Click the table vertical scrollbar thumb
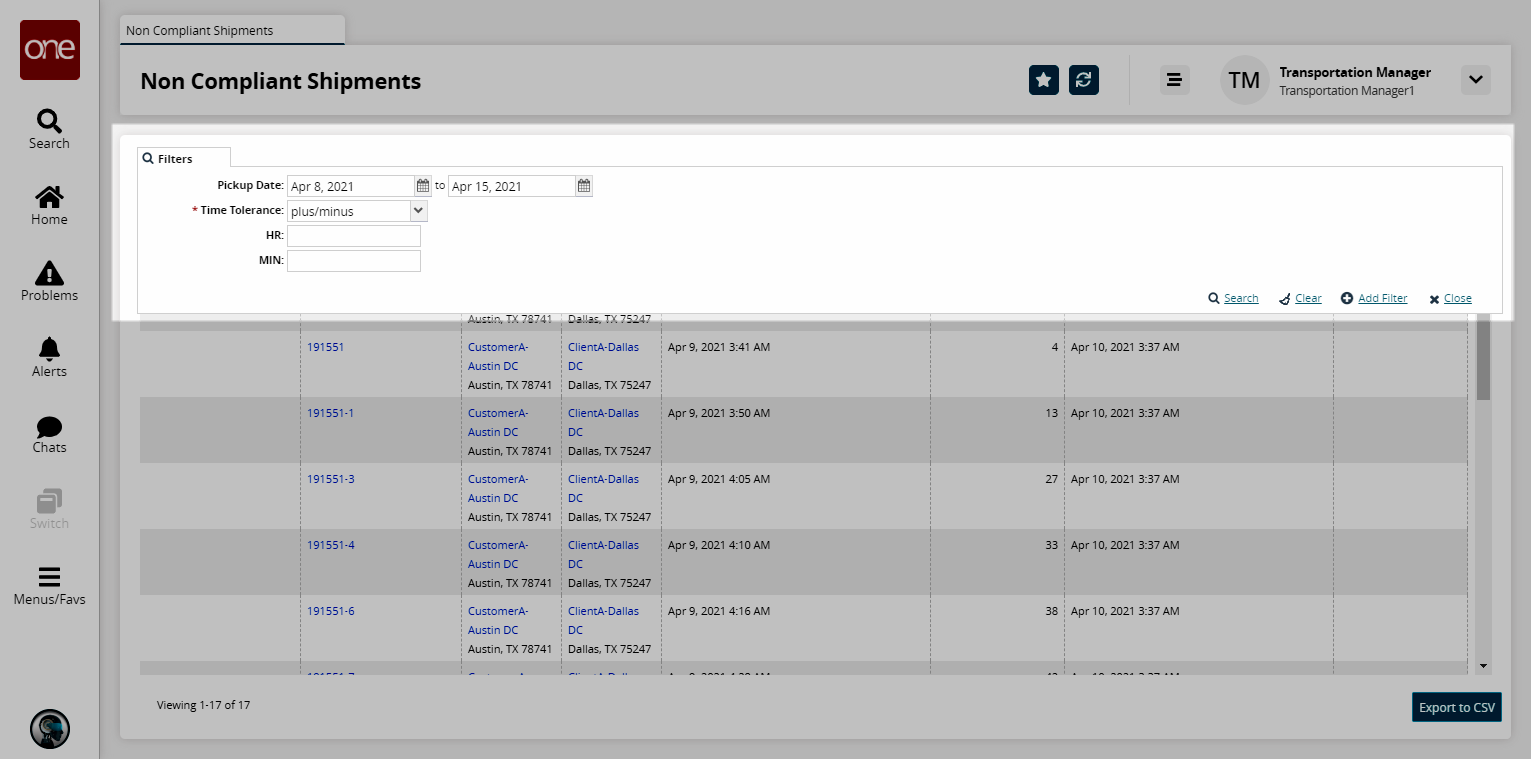 click(x=1484, y=356)
